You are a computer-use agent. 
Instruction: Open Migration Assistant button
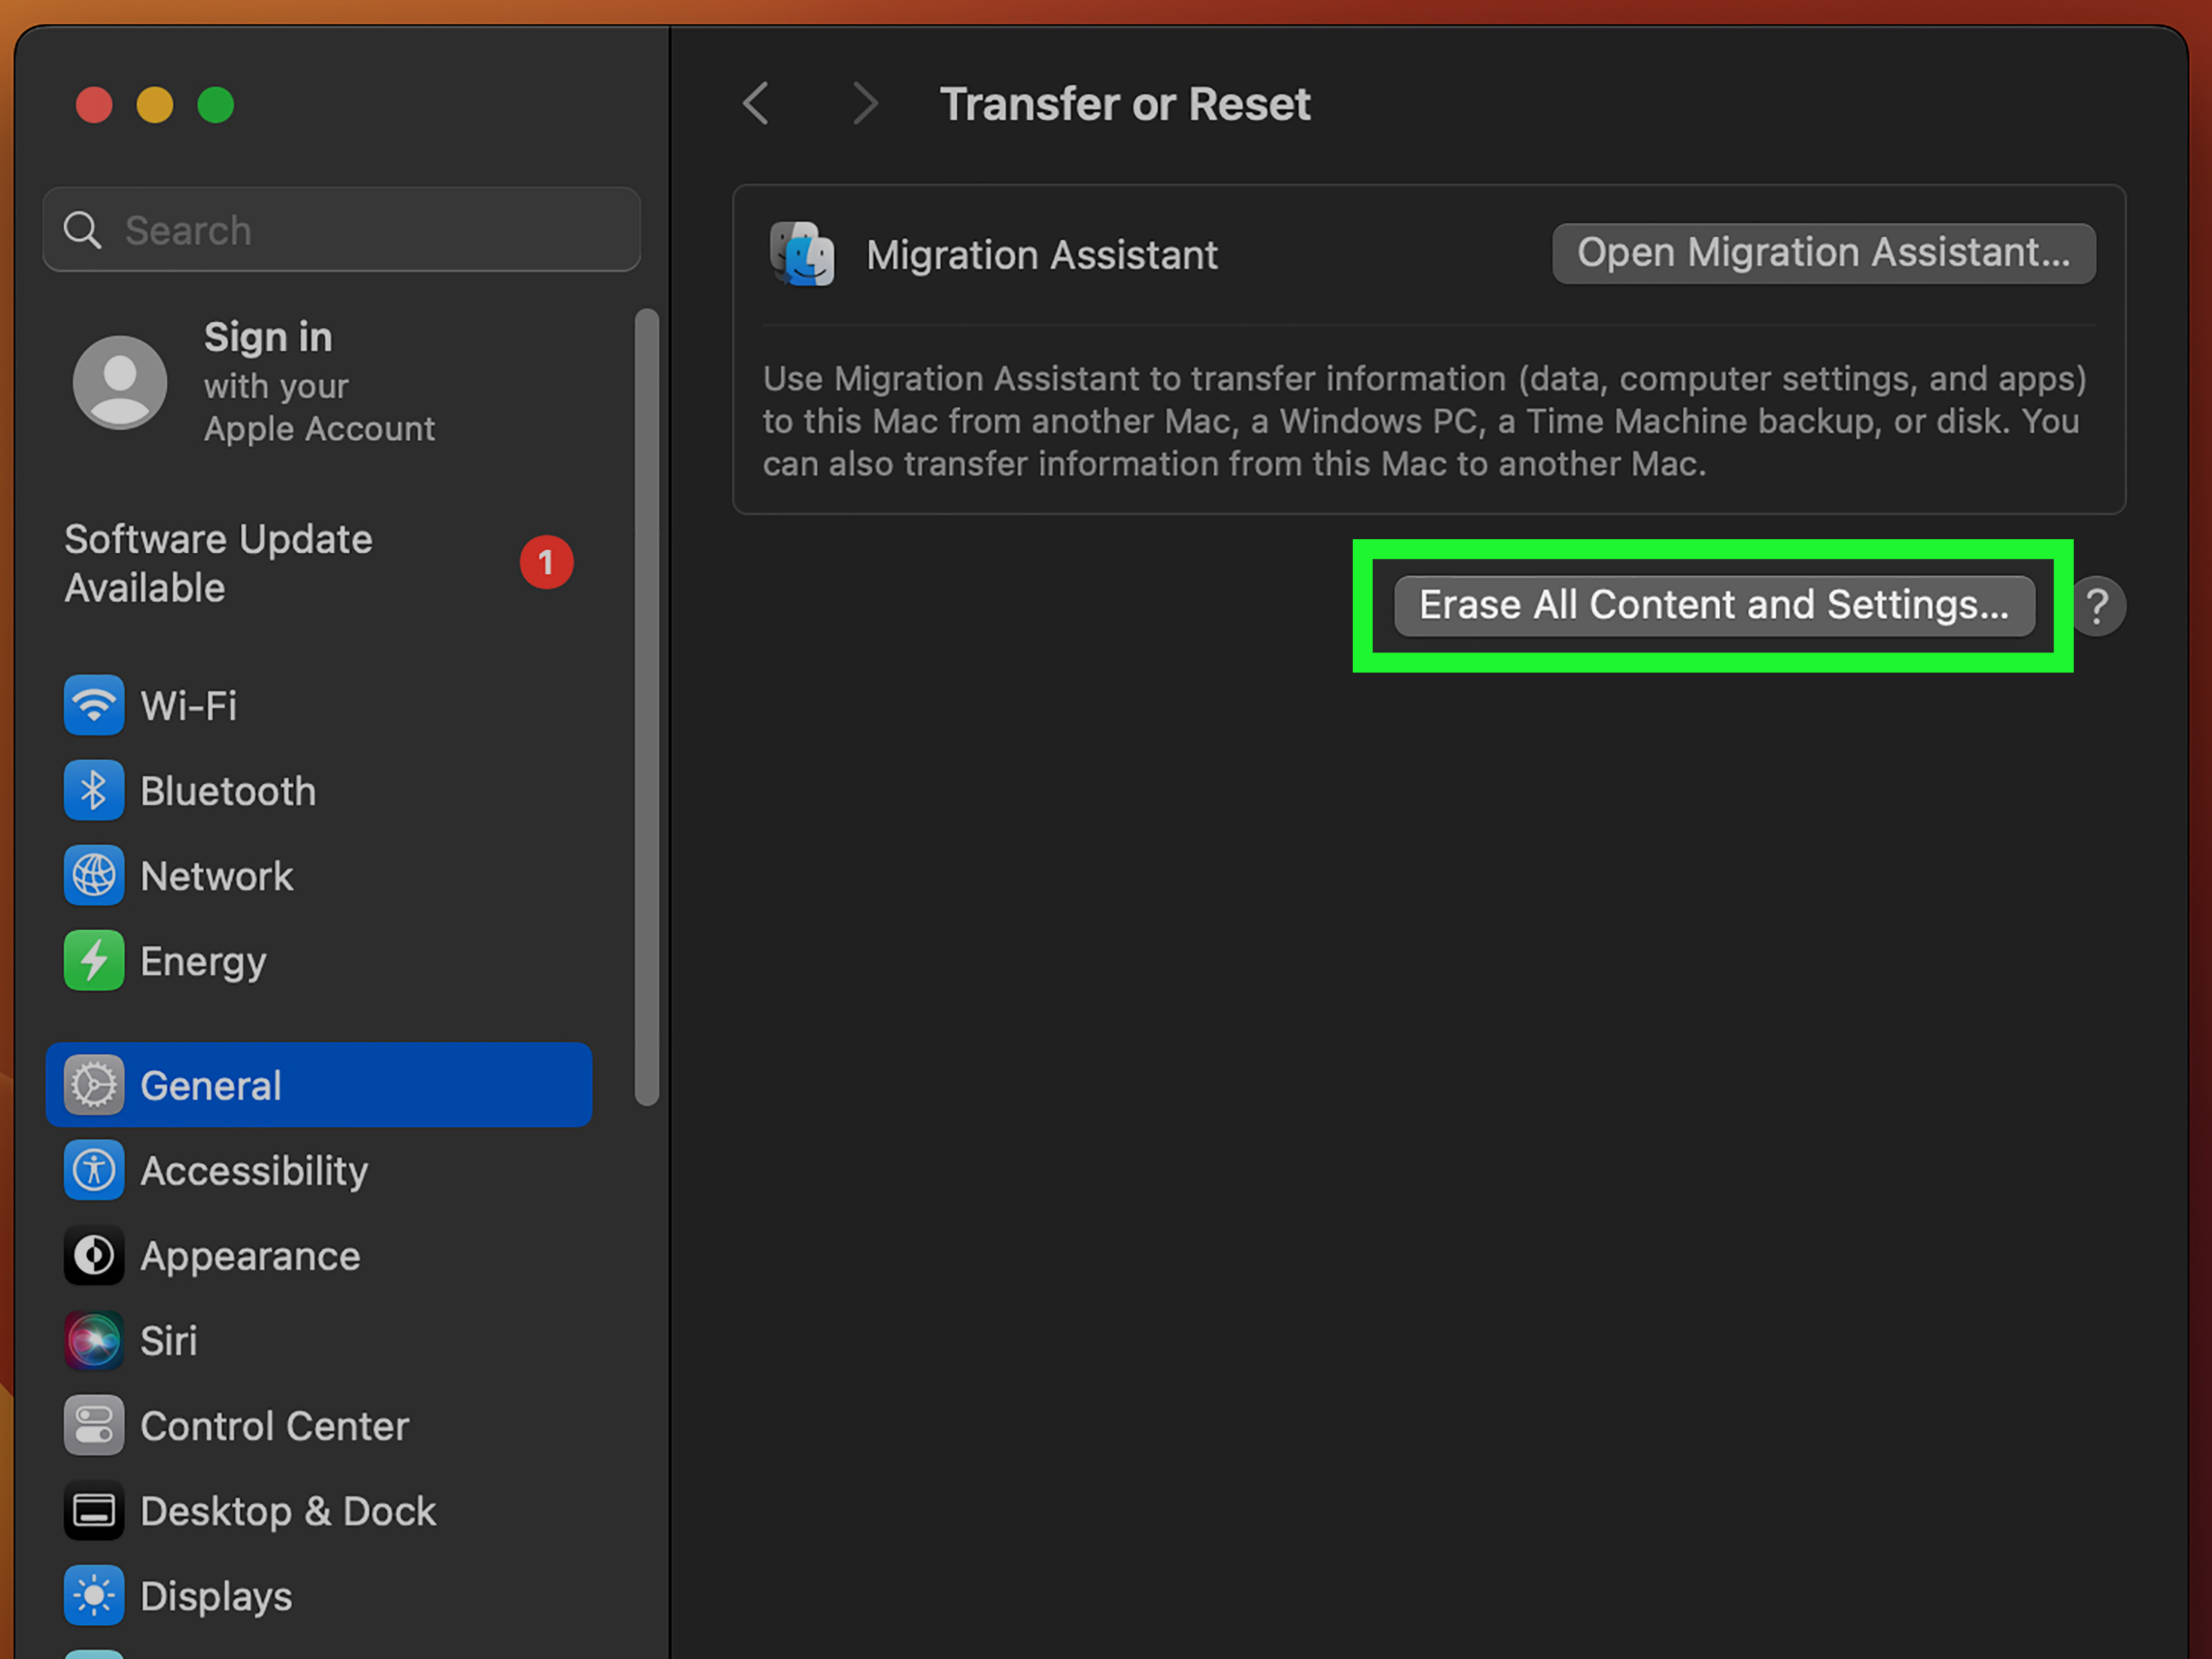coord(1823,253)
